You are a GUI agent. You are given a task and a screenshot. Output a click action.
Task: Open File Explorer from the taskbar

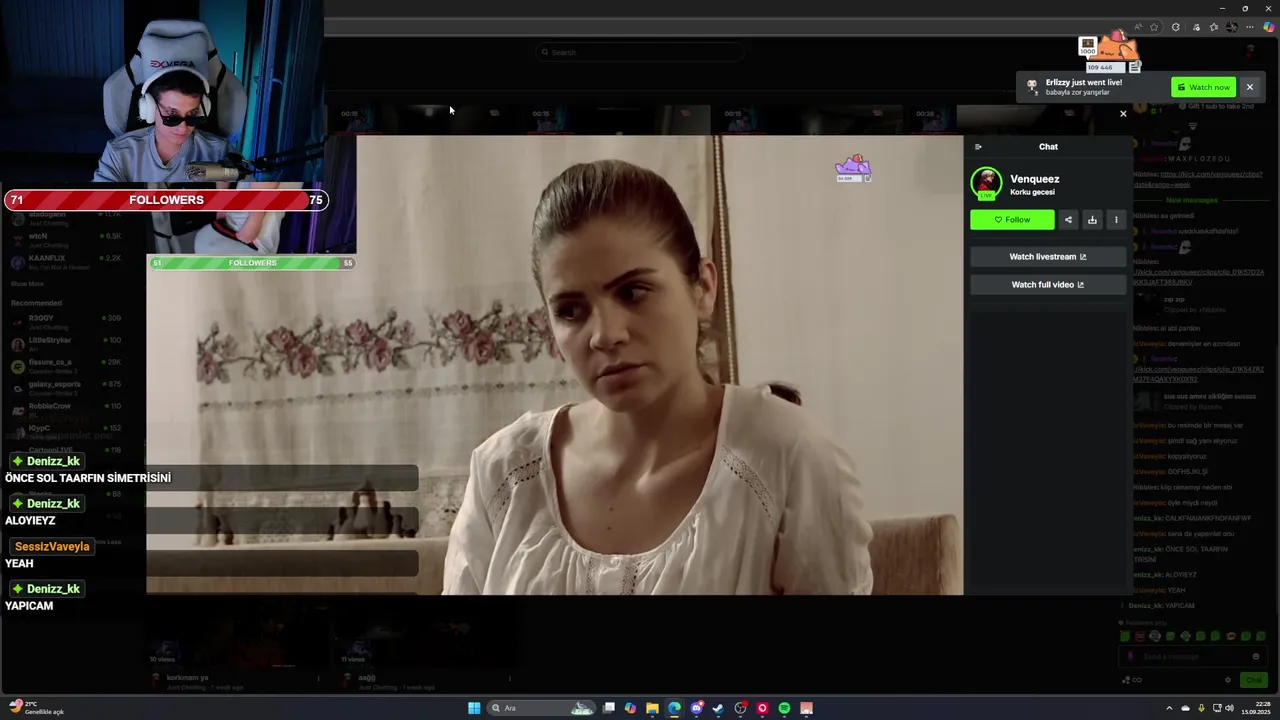(x=652, y=708)
